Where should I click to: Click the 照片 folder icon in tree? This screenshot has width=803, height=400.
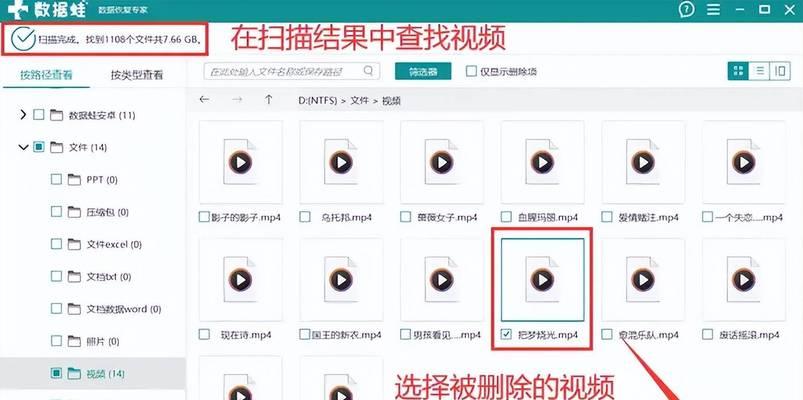coord(75,341)
